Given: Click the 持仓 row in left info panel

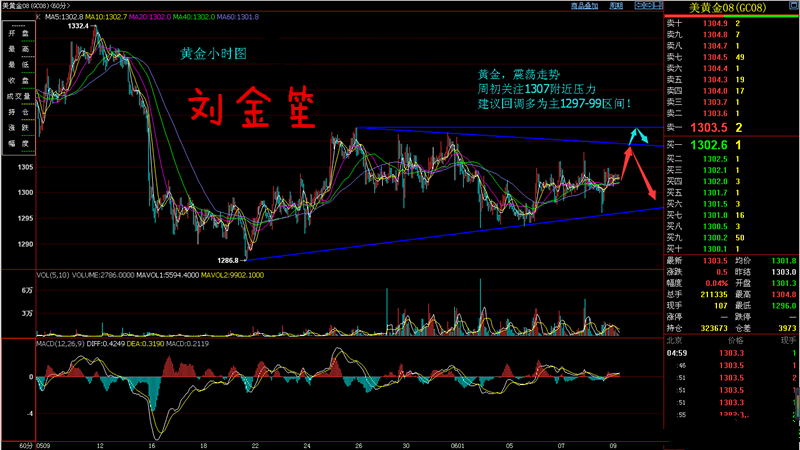Looking at the screenshot, I should [x=19, y=112].
